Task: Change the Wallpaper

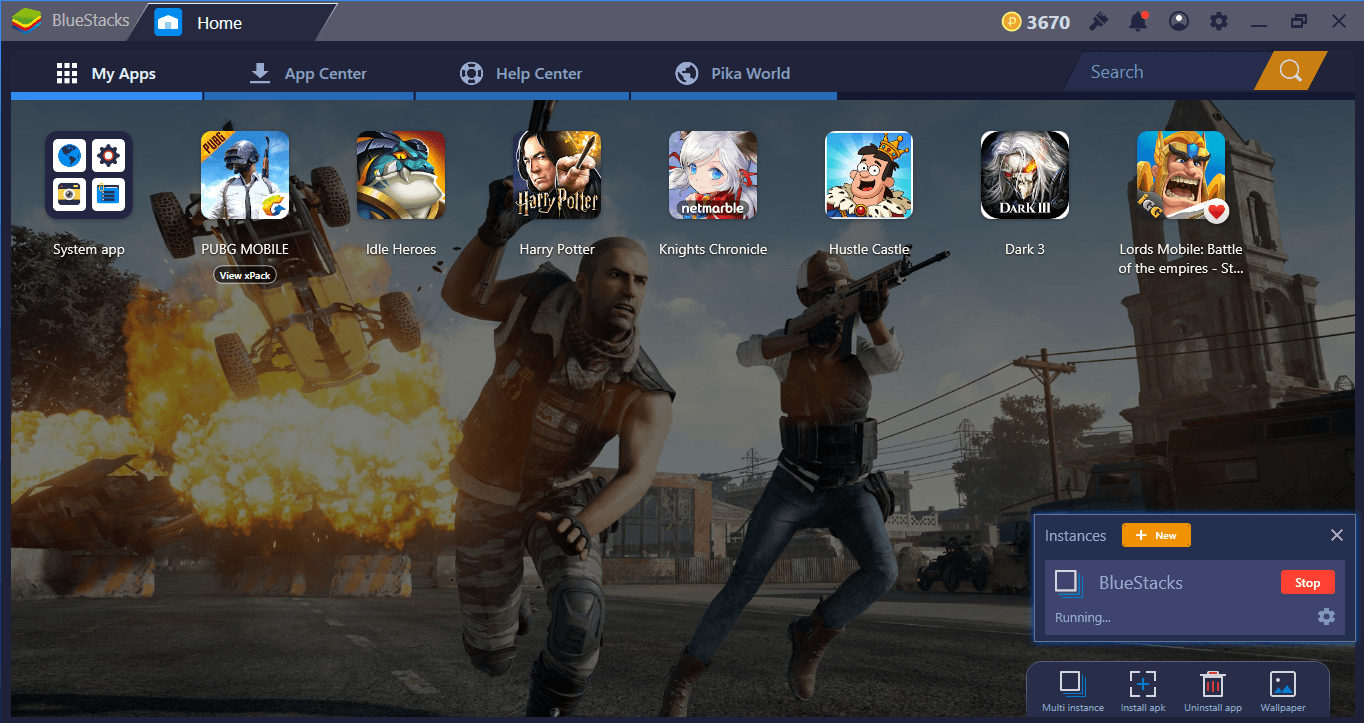Action: click(x=1282, y=692)
